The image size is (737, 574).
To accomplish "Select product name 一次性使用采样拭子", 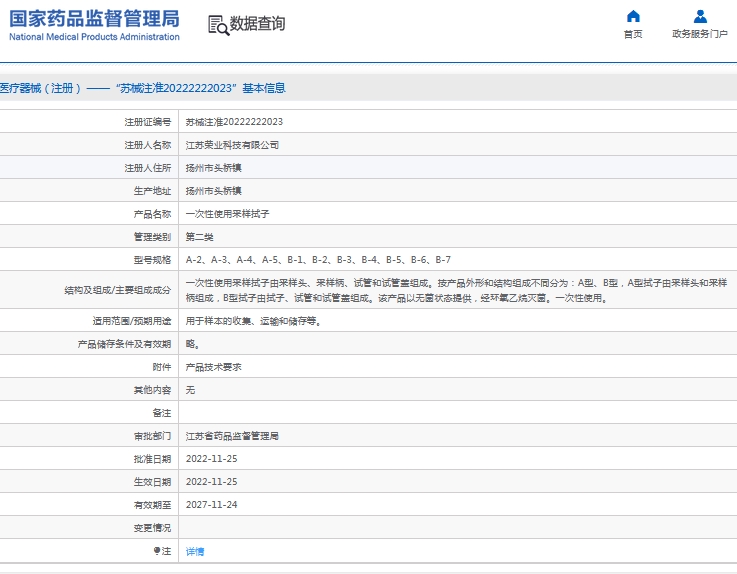I will pyautogui.click(x=227, y=214).
